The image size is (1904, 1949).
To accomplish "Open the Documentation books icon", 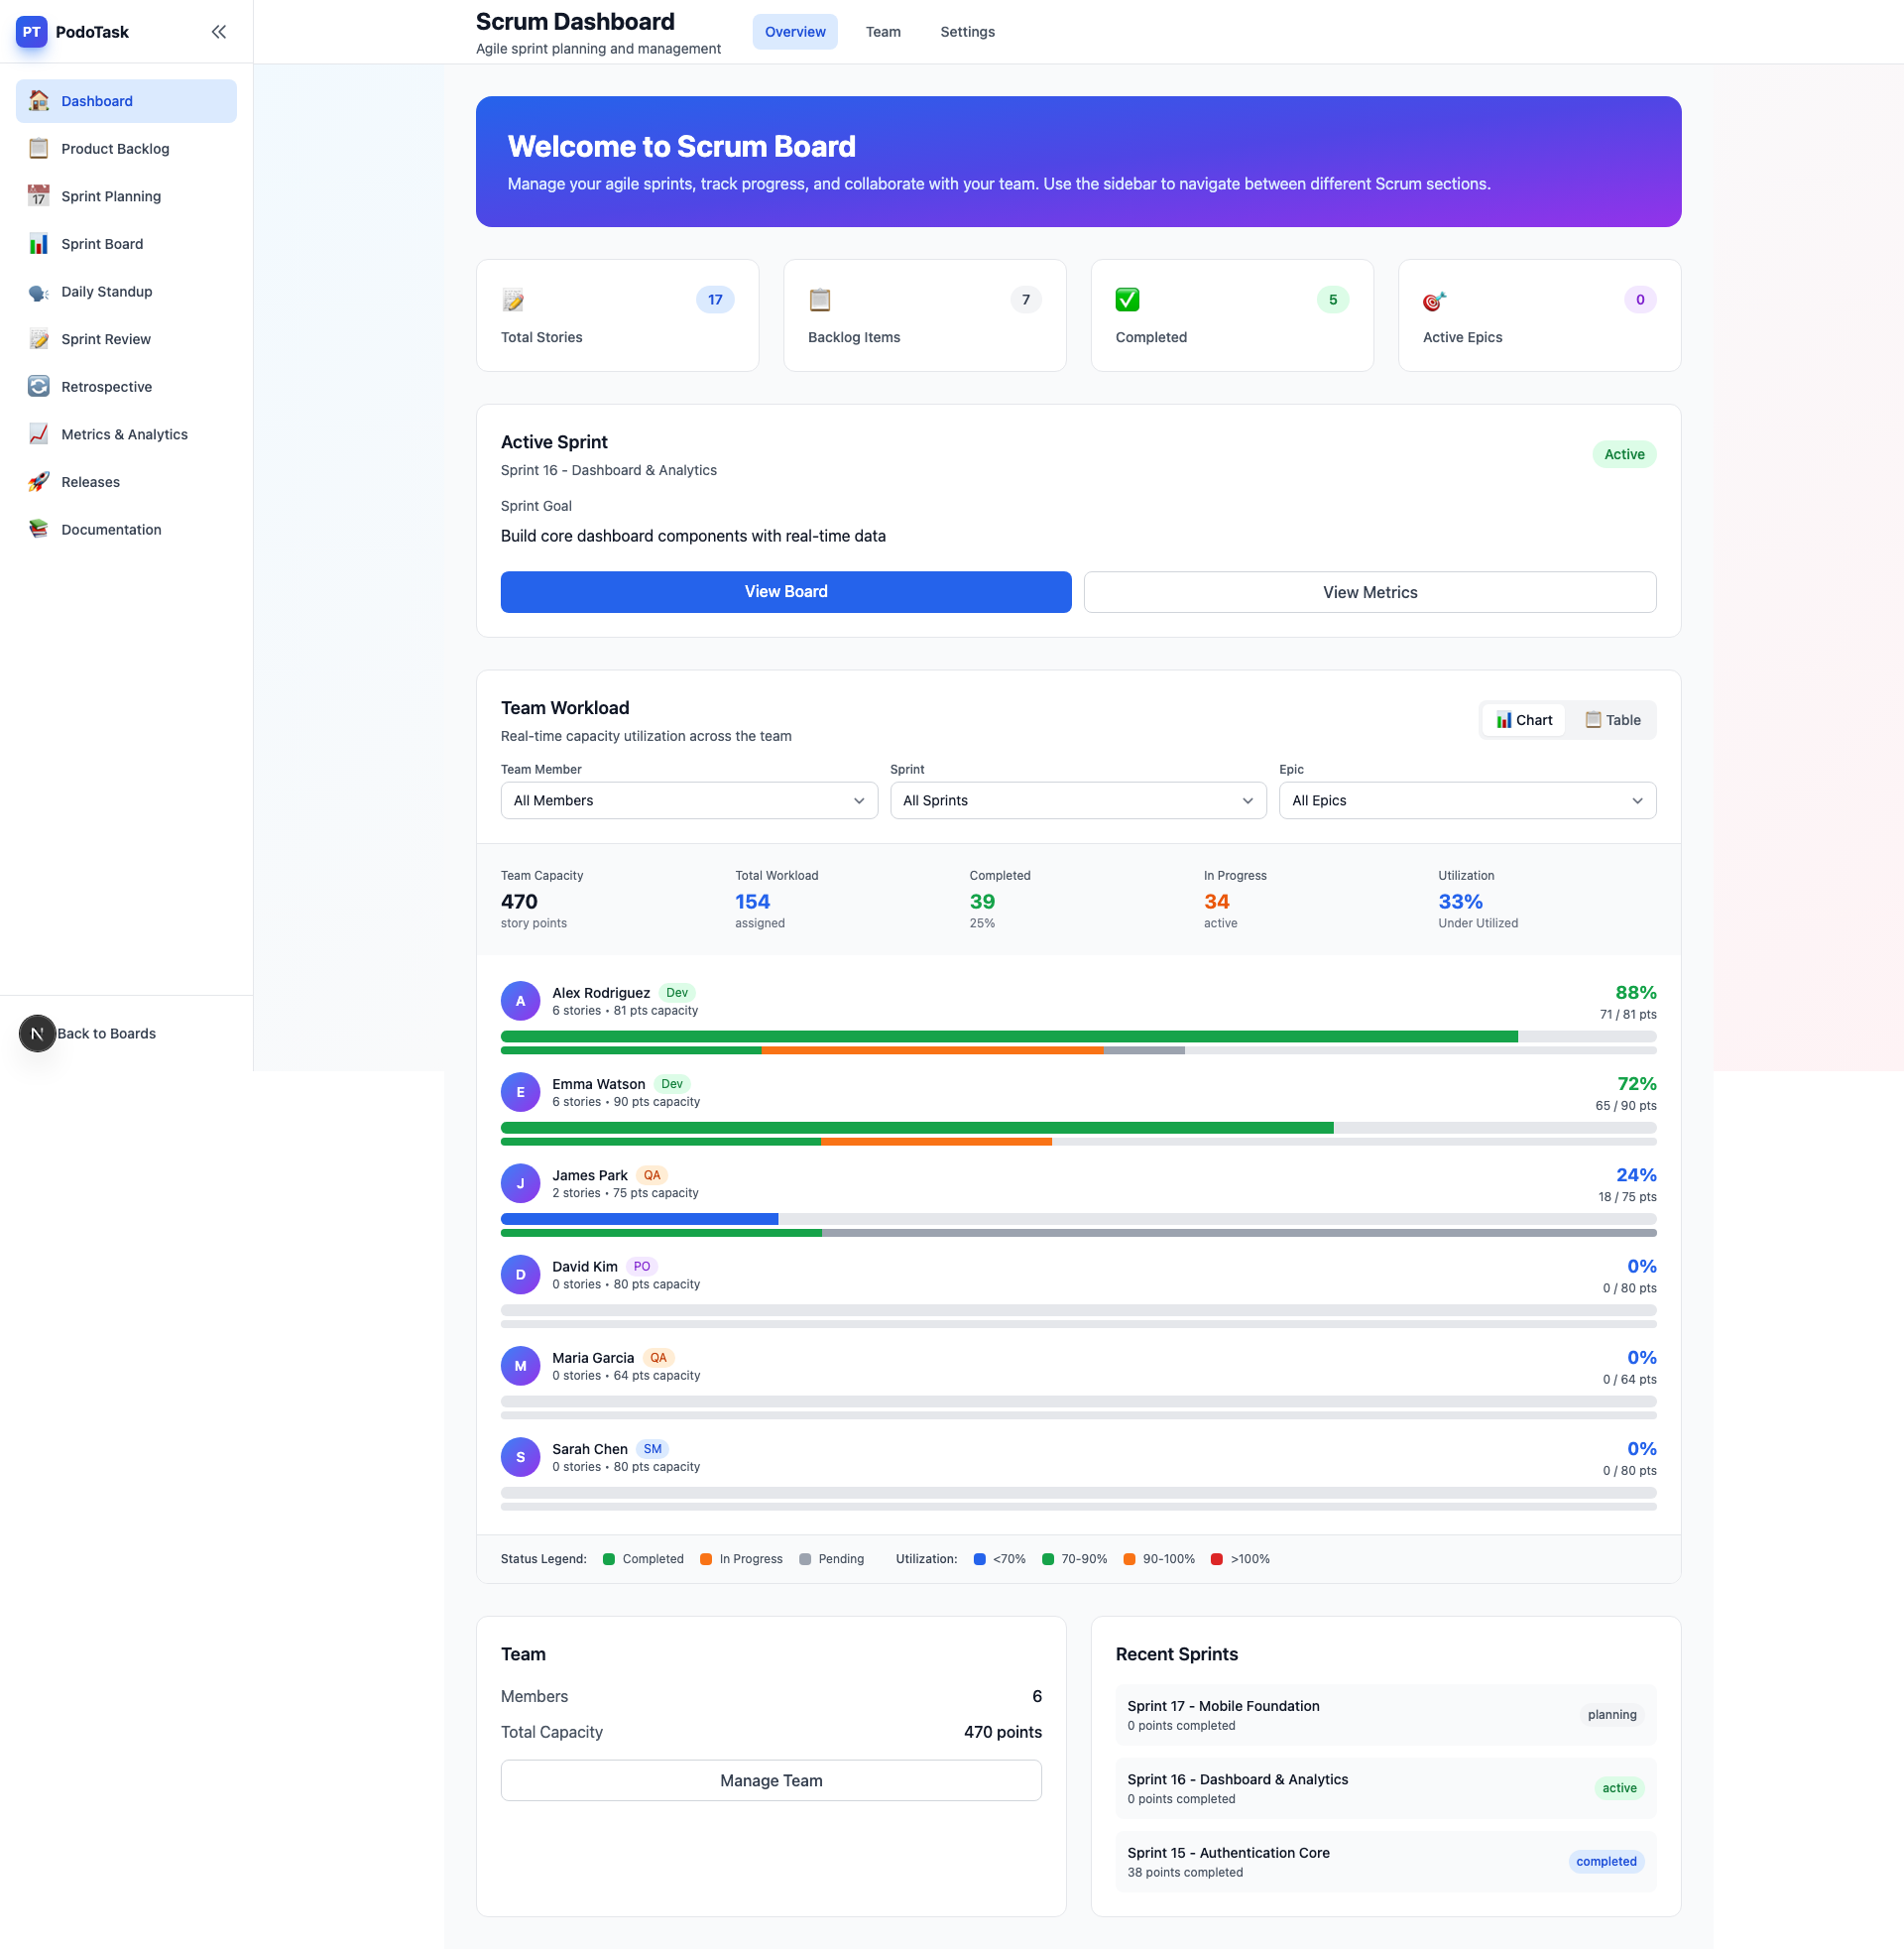I will click(x=38, y=529).
